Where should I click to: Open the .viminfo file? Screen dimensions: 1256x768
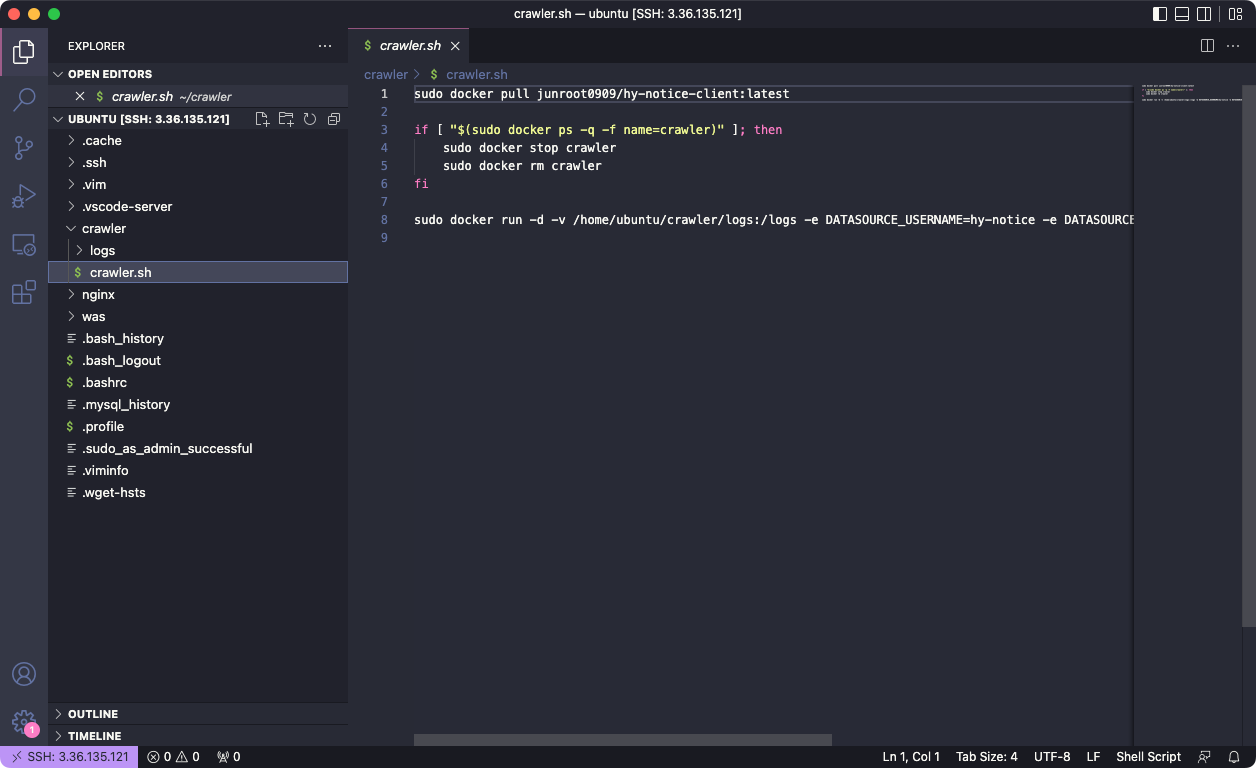[198, 471]
